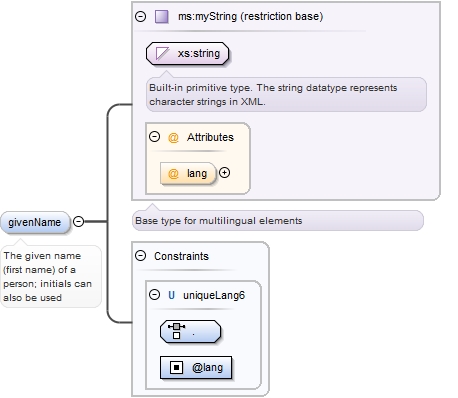458x398 pixels.
Task: Click the @ icon next to Attributes
Action: 173,137
